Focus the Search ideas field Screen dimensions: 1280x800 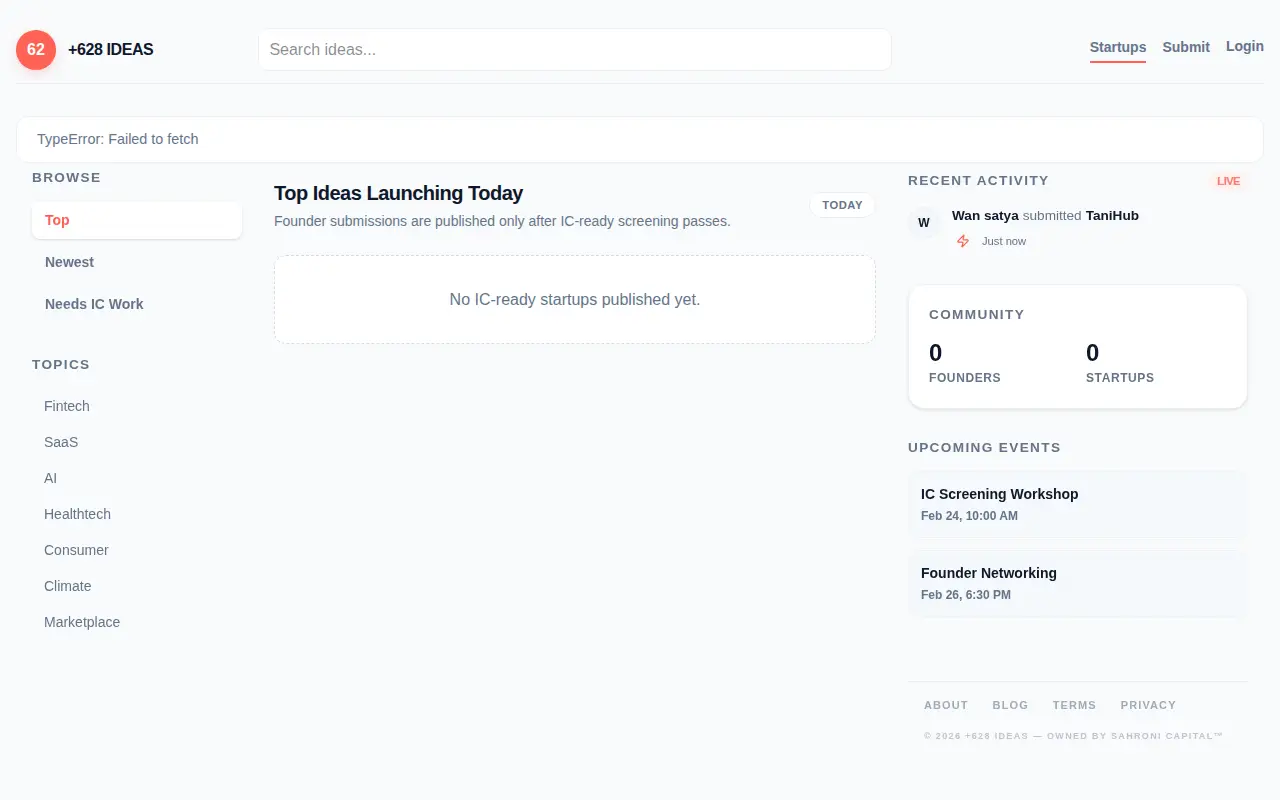pos(575,50)
